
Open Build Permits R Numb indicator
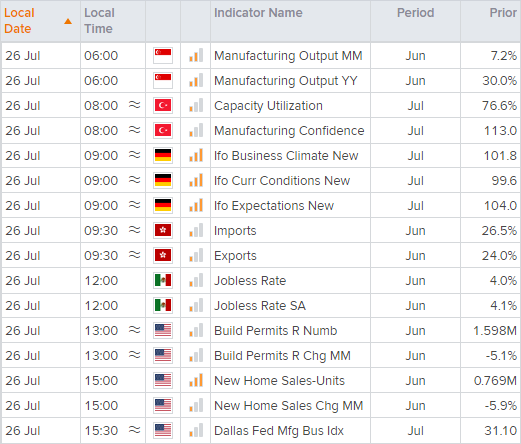point(276,331)
